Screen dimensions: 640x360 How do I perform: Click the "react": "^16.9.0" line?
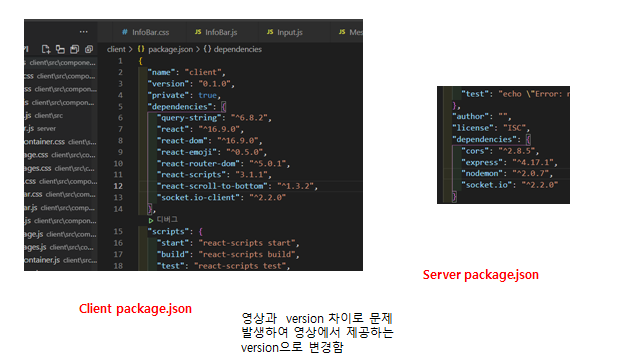coord(200,129)
